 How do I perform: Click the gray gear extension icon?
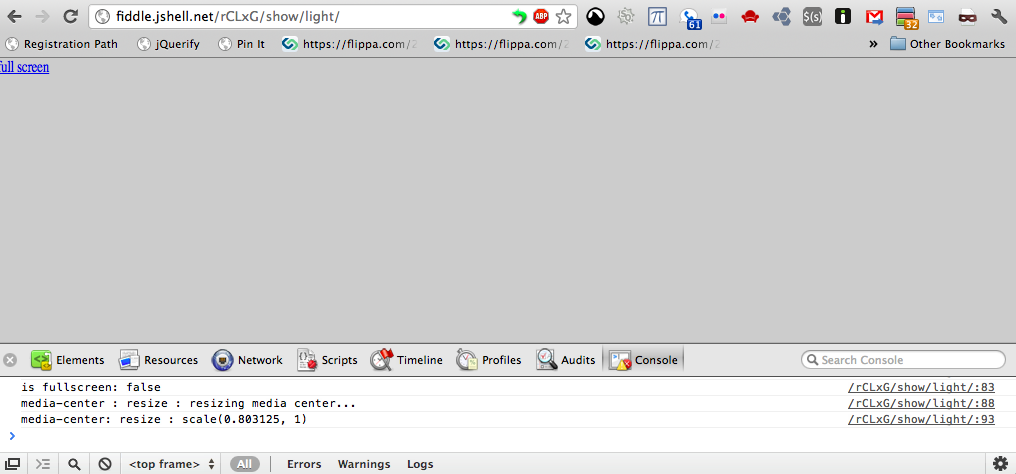[x=626, y=17]
